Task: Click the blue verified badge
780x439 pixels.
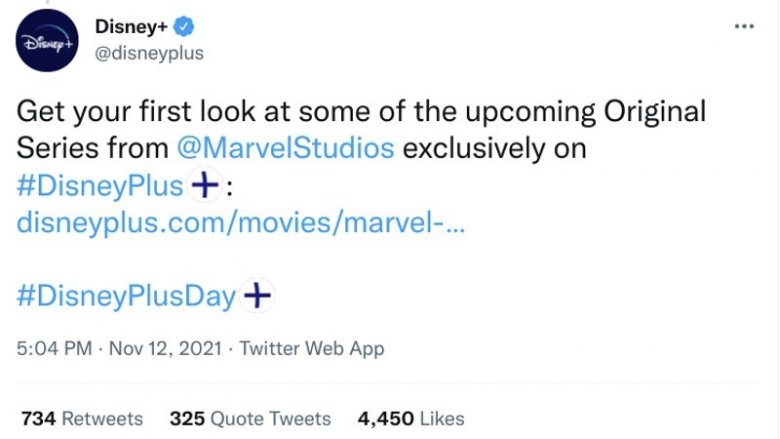Action: pyautogui.click(x=184, y=26)
